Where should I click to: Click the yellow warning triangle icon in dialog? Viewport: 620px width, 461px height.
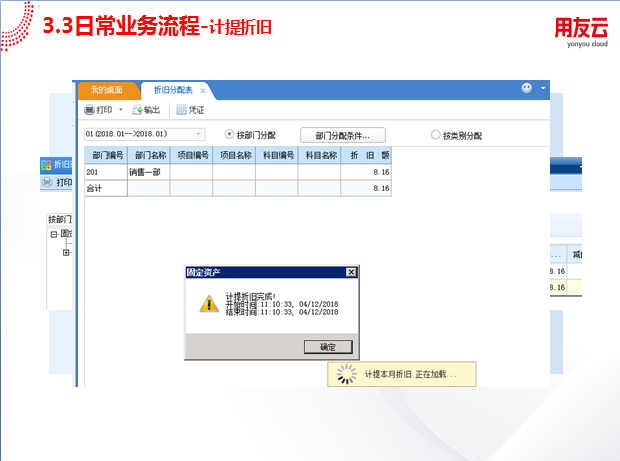[x=209, y=304]
